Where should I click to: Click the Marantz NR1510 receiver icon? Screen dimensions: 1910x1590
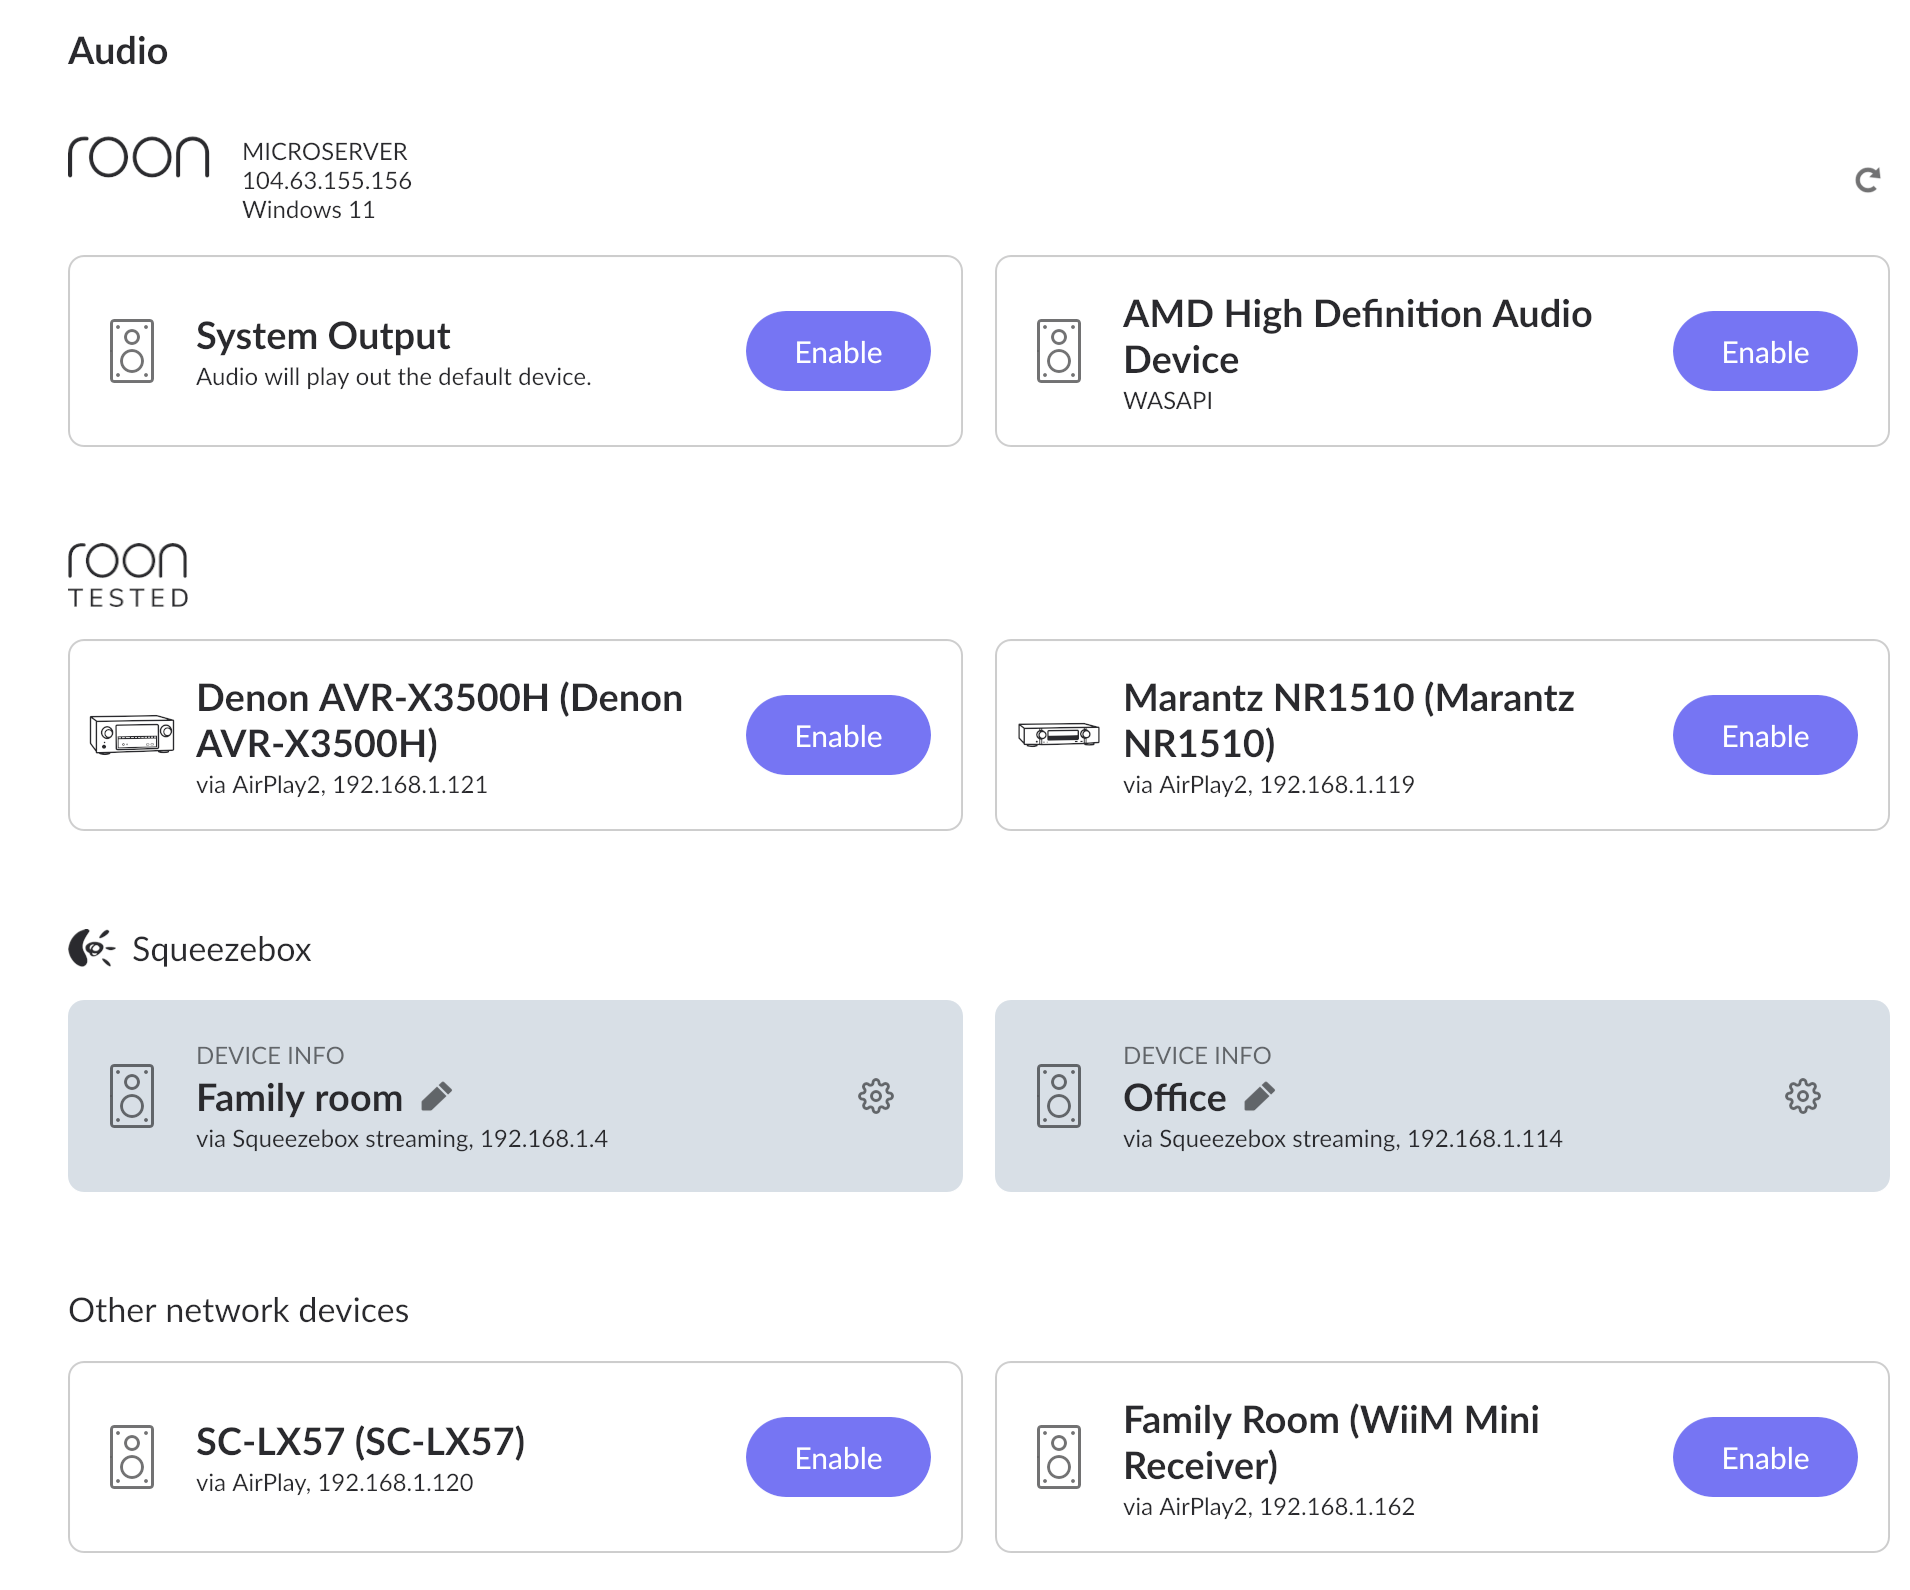coord(1059,735)
